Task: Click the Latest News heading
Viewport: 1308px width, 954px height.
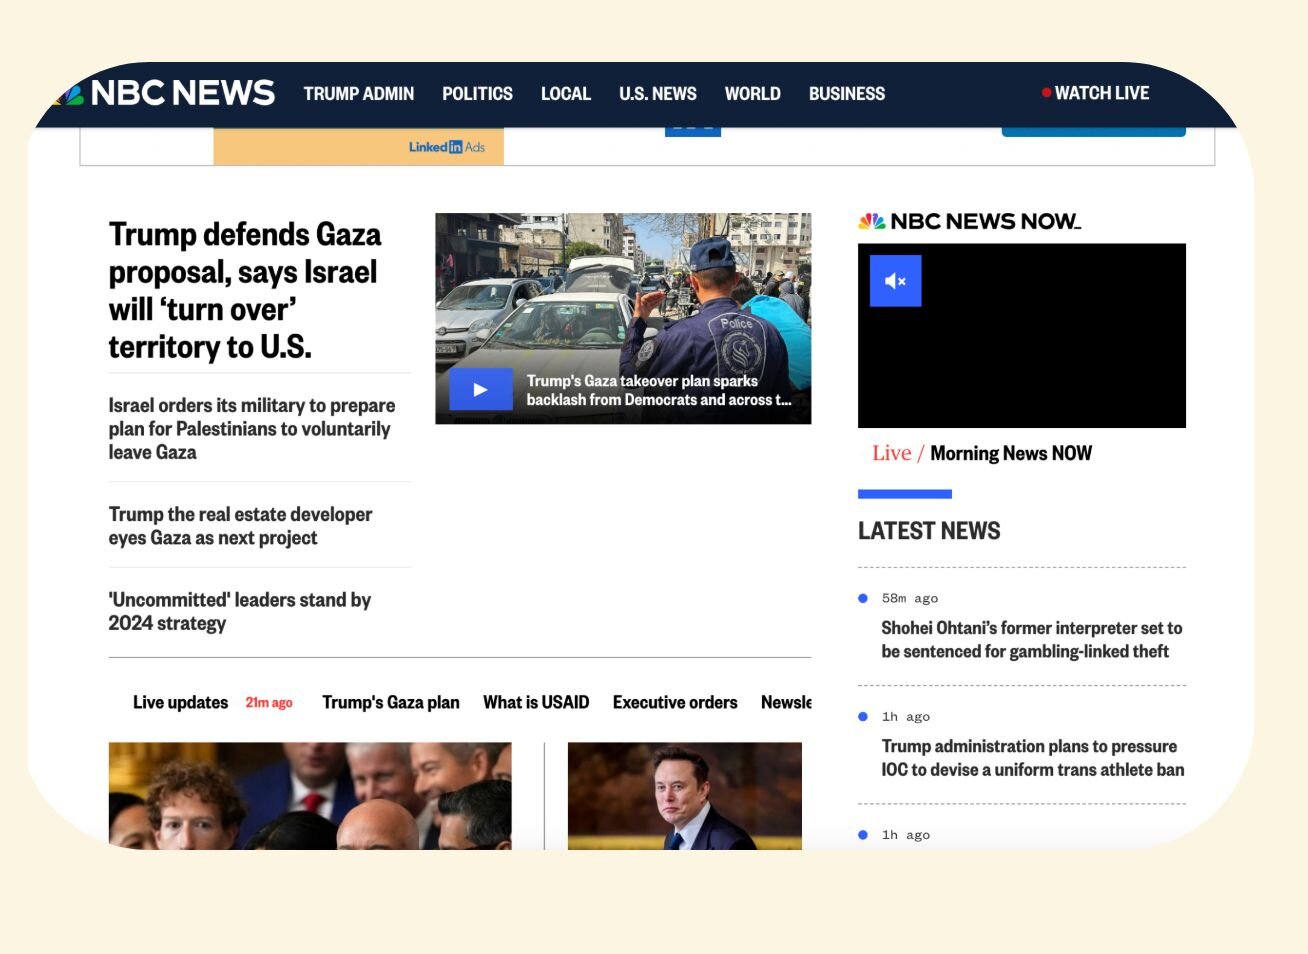Action: pyautogui.click(x=929, y=531)
